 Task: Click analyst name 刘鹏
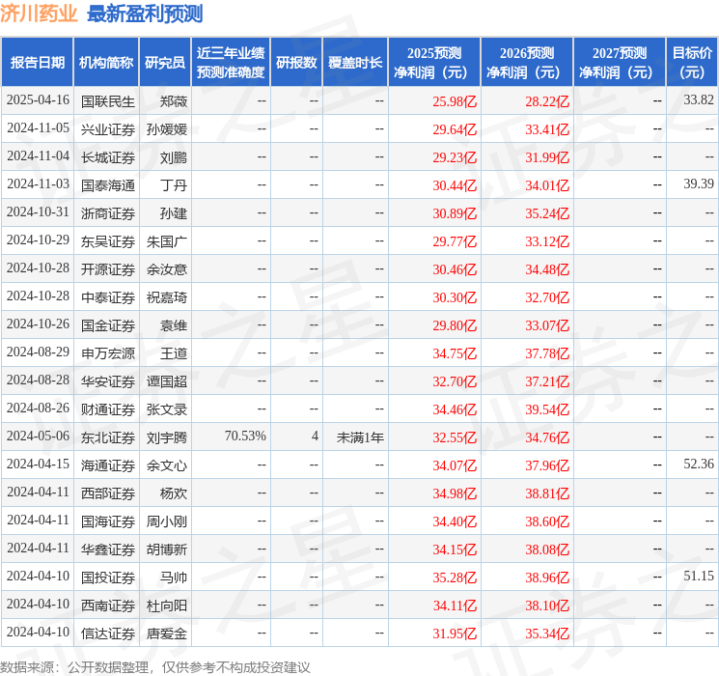(x=173, y=158)
